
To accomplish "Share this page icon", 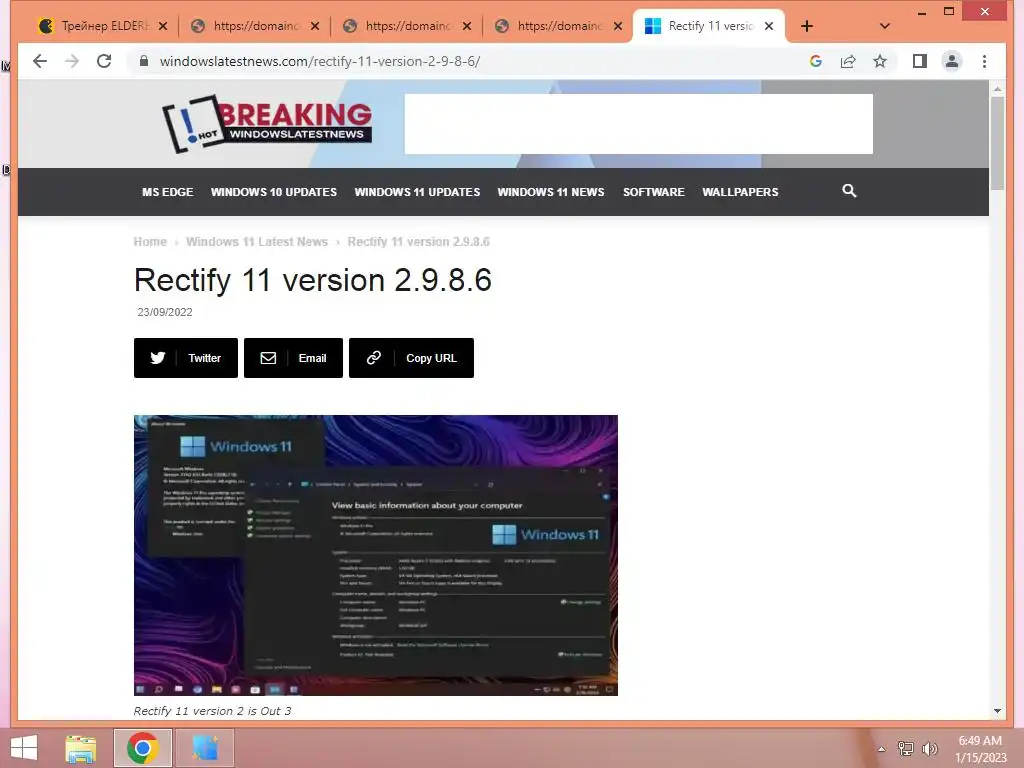I will (x=848, y=61).
